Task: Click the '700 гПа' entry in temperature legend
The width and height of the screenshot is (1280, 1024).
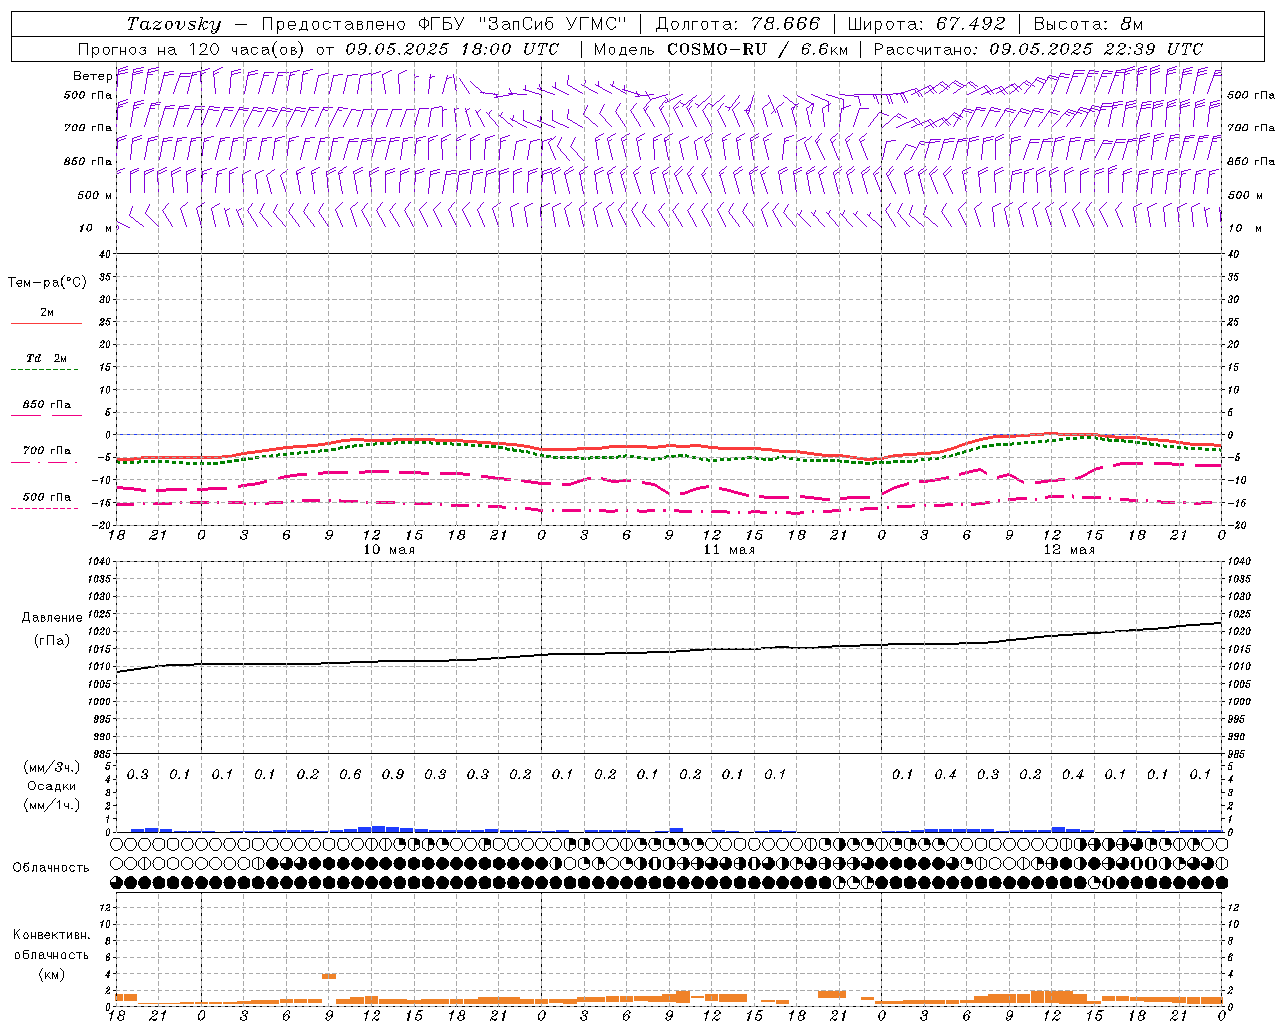Action: 46,450
